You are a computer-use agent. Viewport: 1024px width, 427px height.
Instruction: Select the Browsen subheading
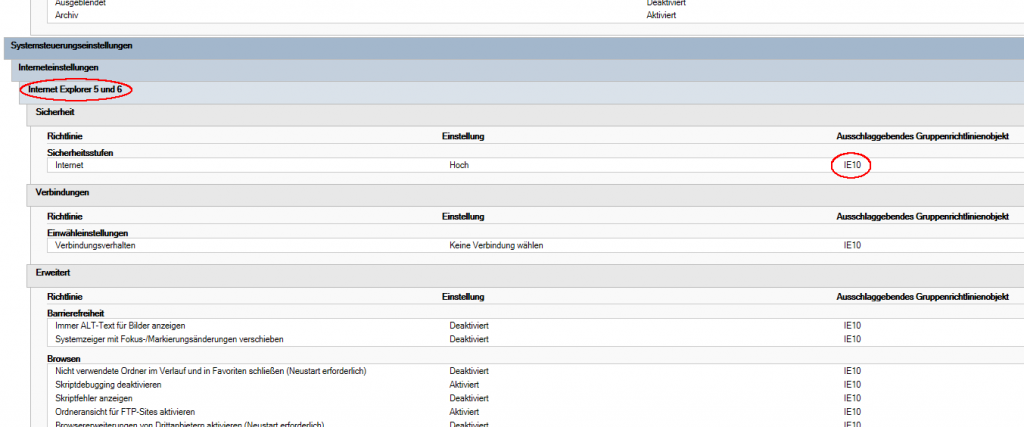(x=63, y=358)
